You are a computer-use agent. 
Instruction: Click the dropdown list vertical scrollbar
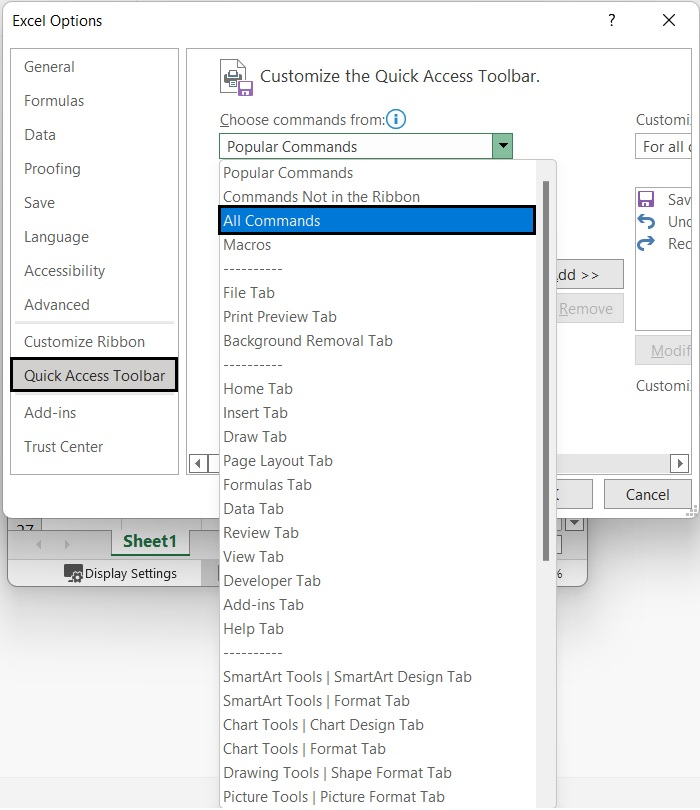tap(546, 370)
